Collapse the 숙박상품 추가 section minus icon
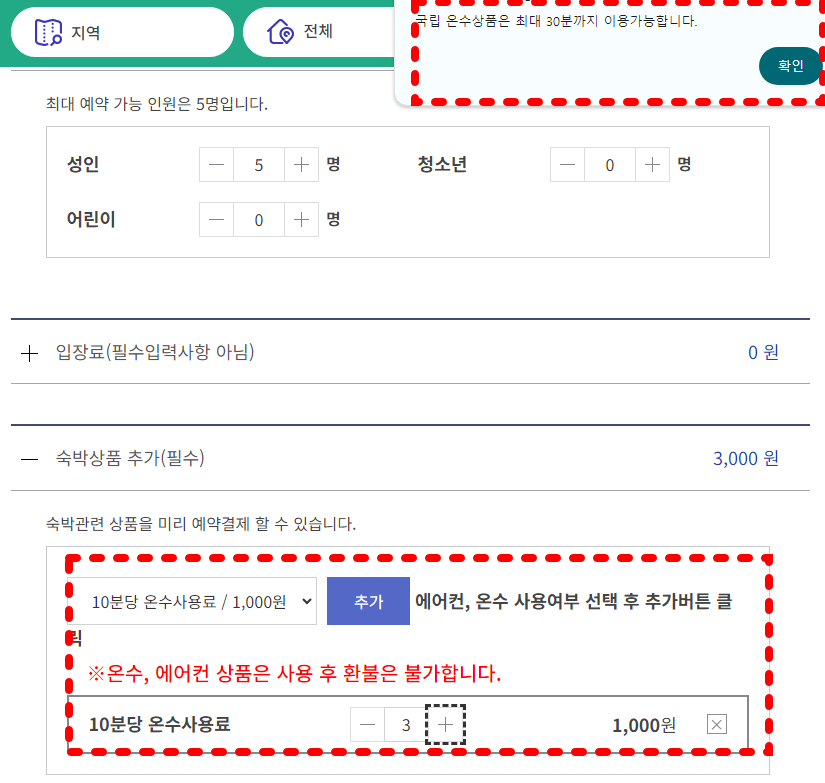Viewport: 825px width, 783px height. 29,459
